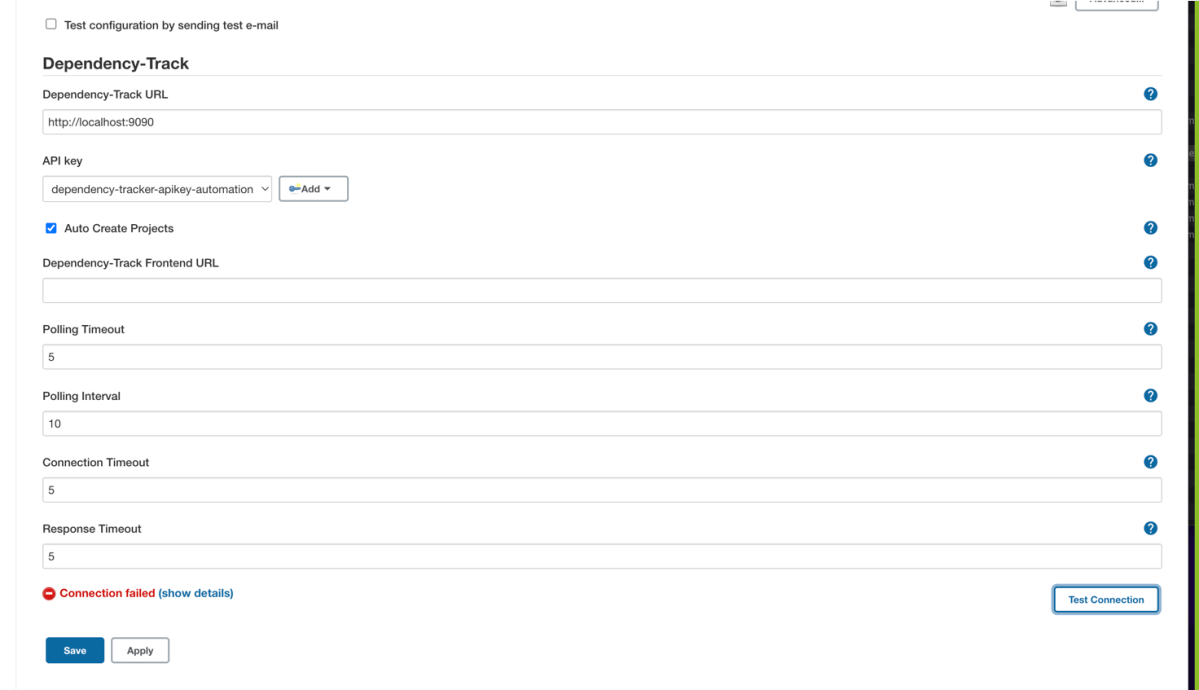Click the Connection failed message text

[x=107, y=594]
